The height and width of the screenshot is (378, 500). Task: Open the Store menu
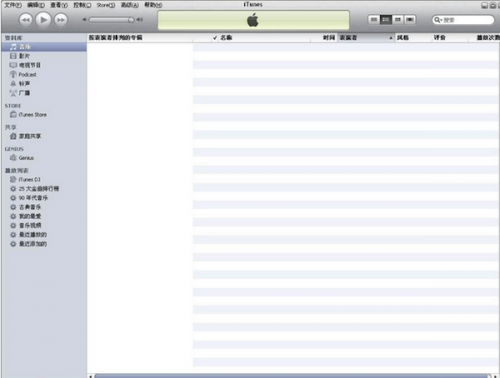tap(106, 5)
